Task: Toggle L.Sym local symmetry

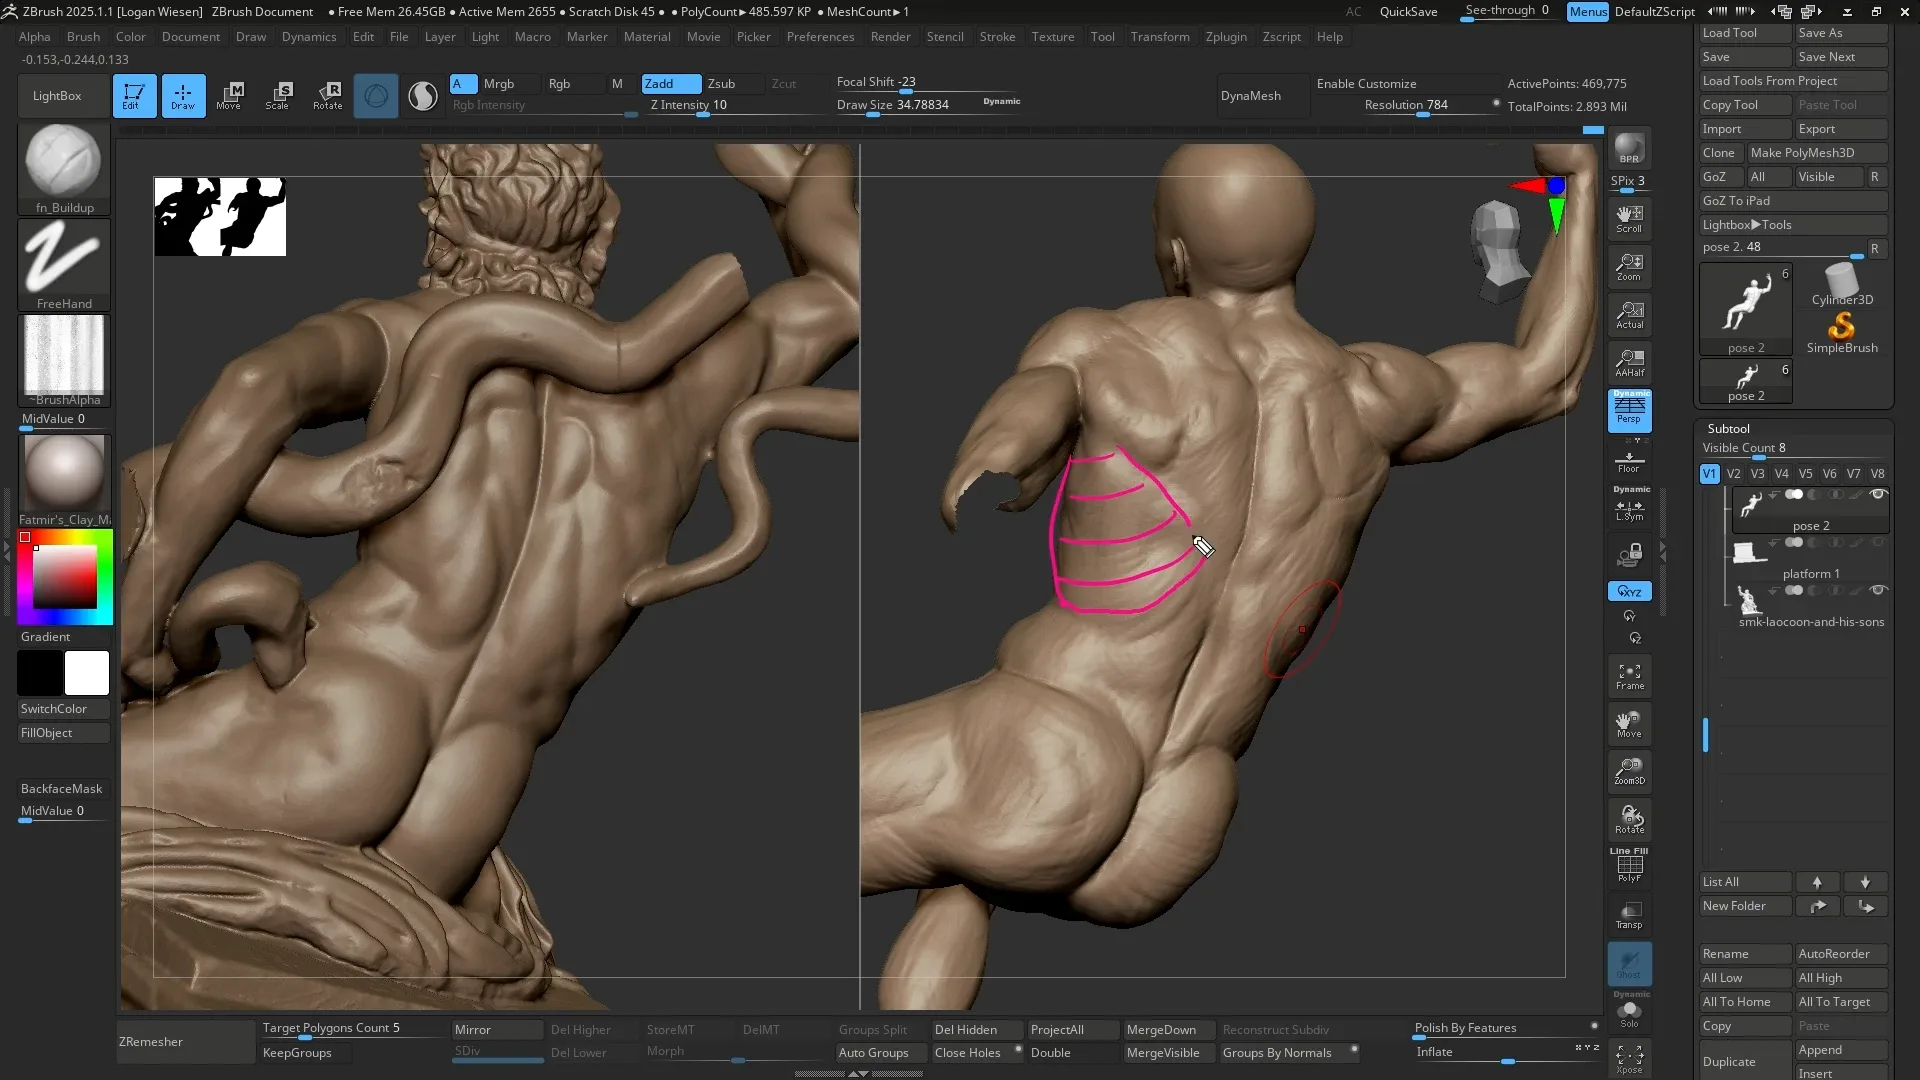Action: pos(1629,507)
